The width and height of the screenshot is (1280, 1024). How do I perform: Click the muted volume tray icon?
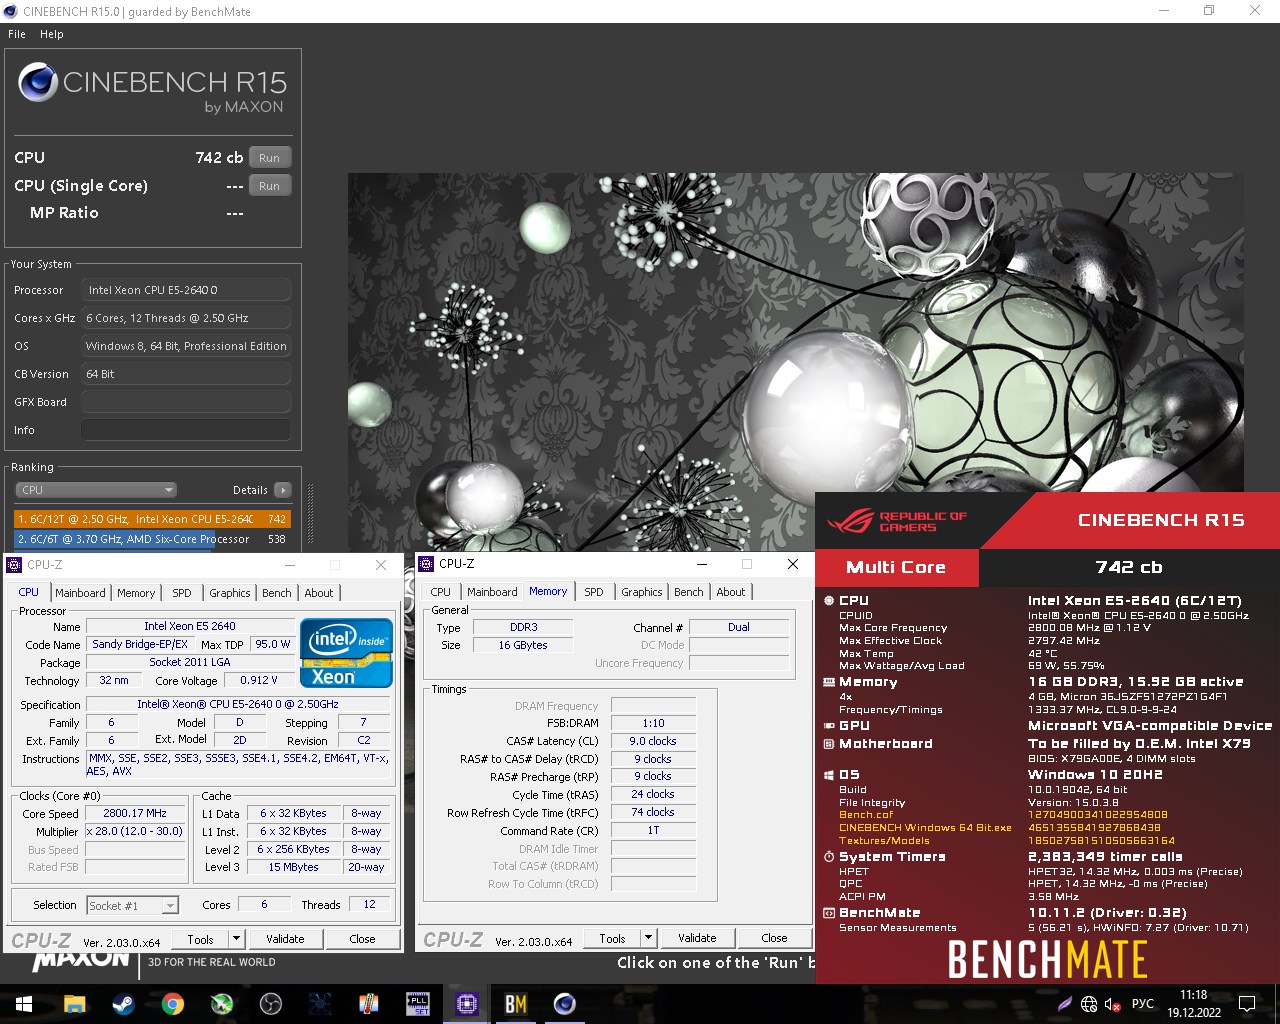click(1112, 1004)
